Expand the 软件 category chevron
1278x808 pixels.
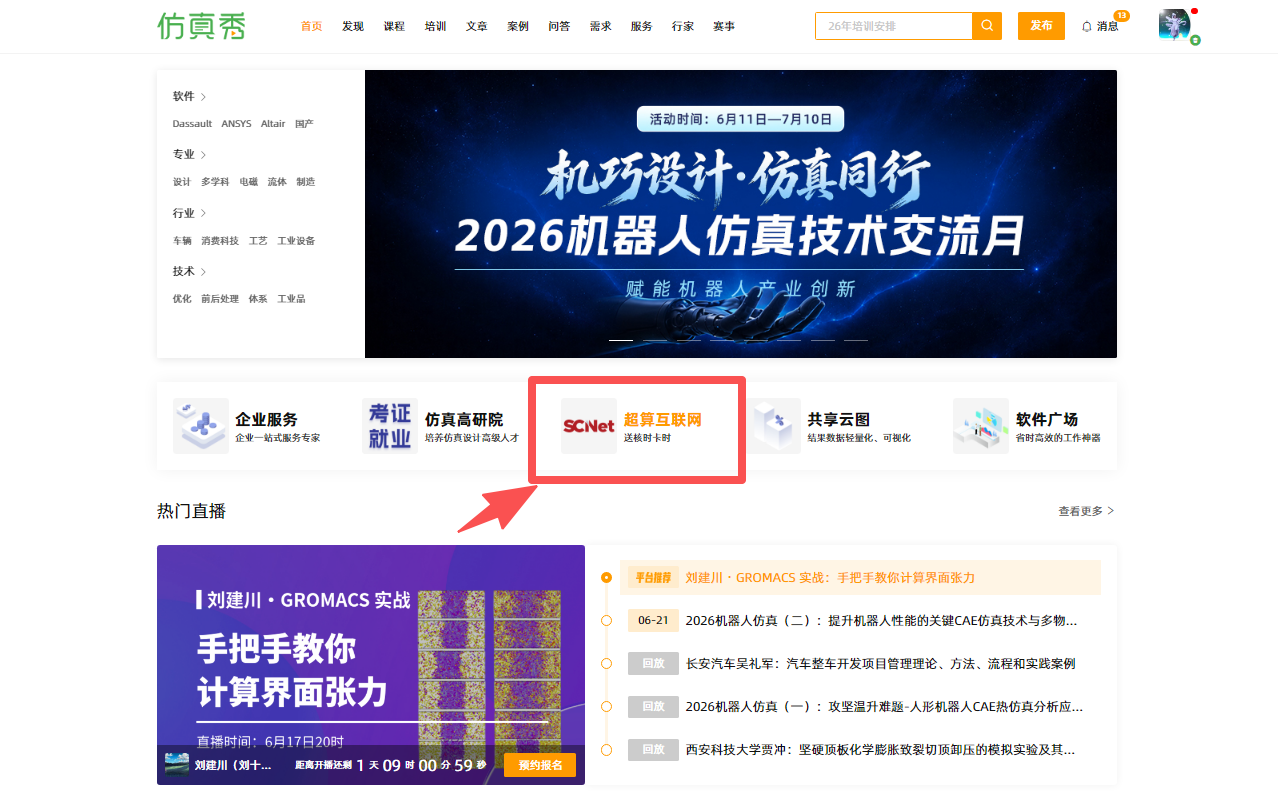tap(203, 97)
